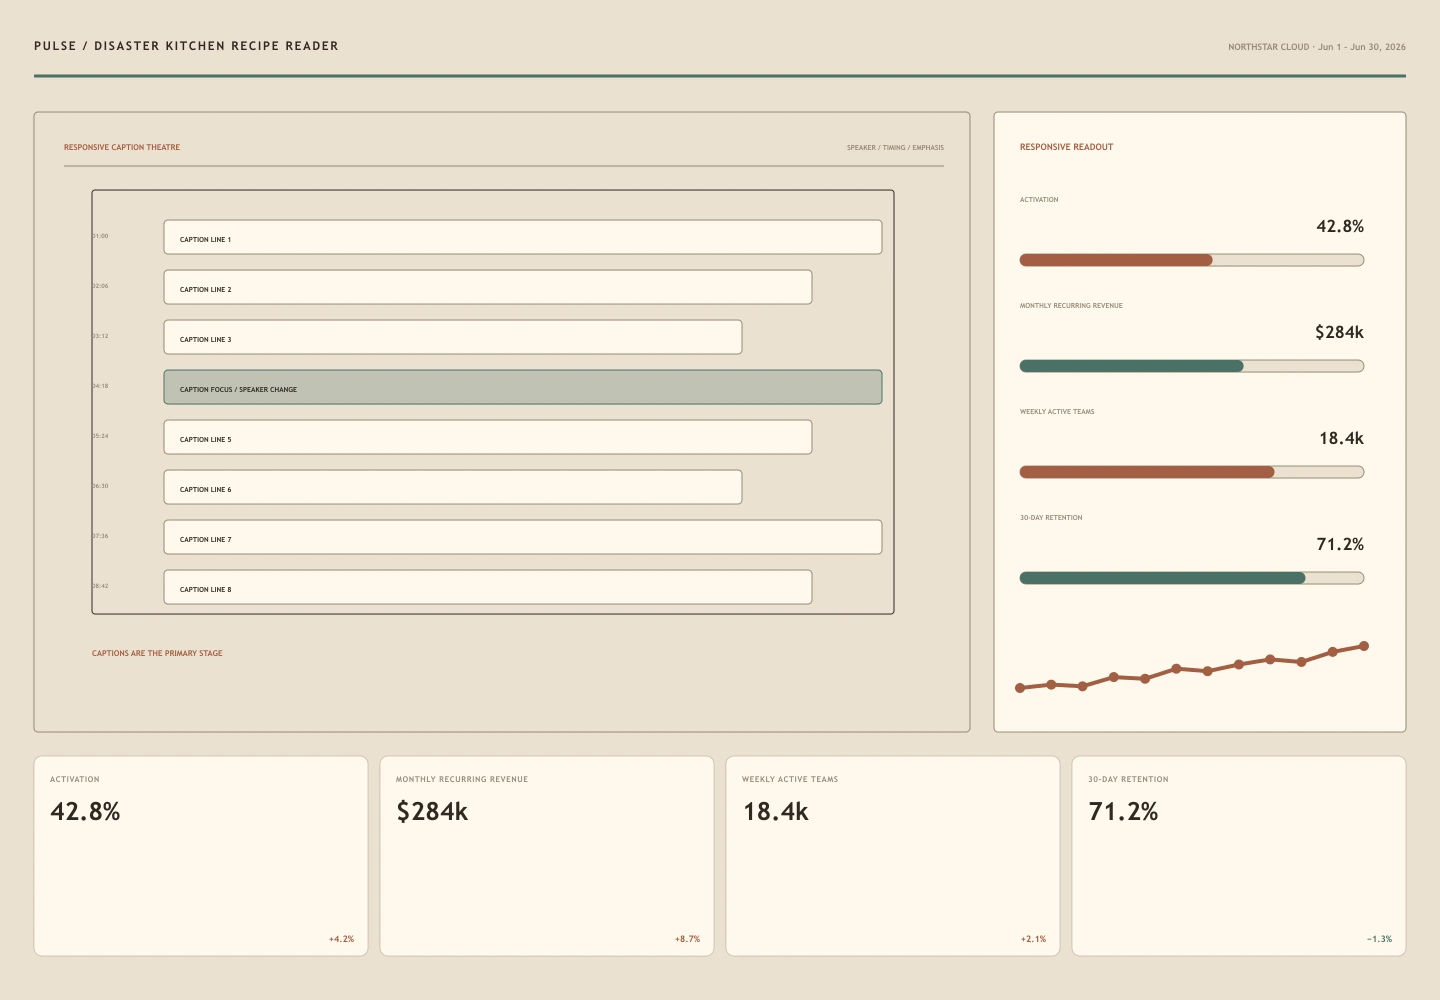1440x1000 pixels.
Task: Click the −1.3% change value
Action: 1379,939
